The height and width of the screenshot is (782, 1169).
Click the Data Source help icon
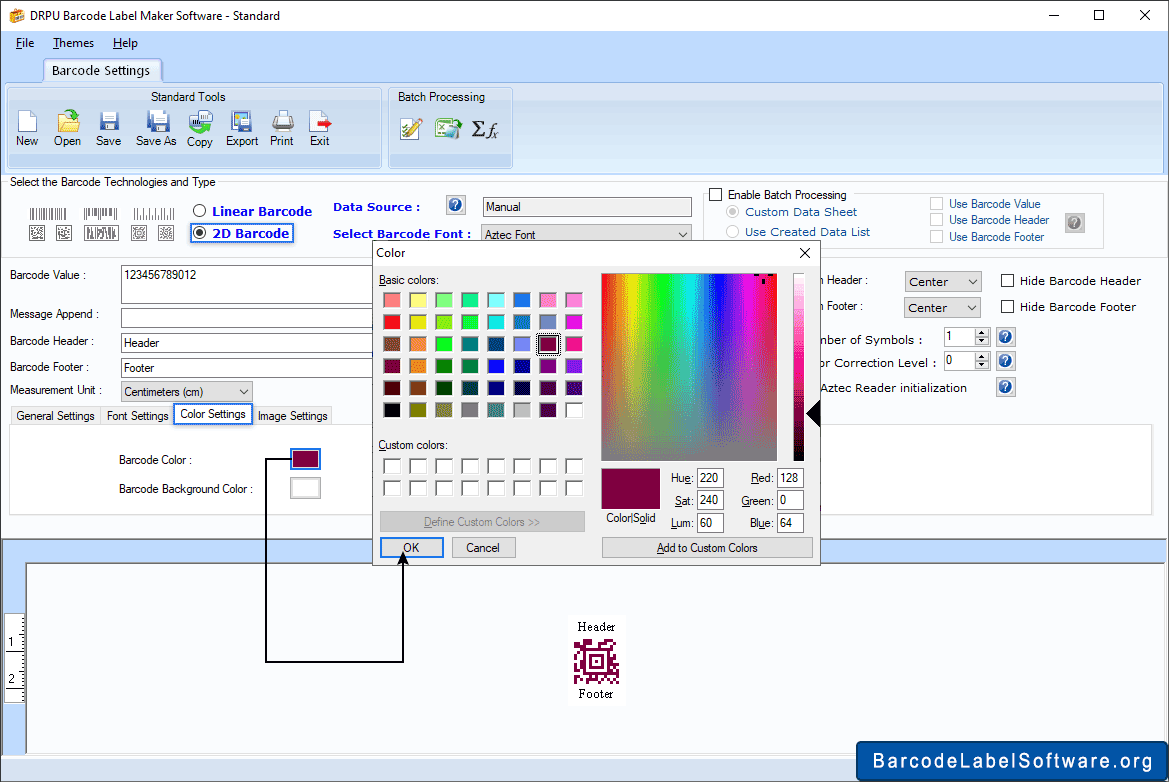pos(456,205)
